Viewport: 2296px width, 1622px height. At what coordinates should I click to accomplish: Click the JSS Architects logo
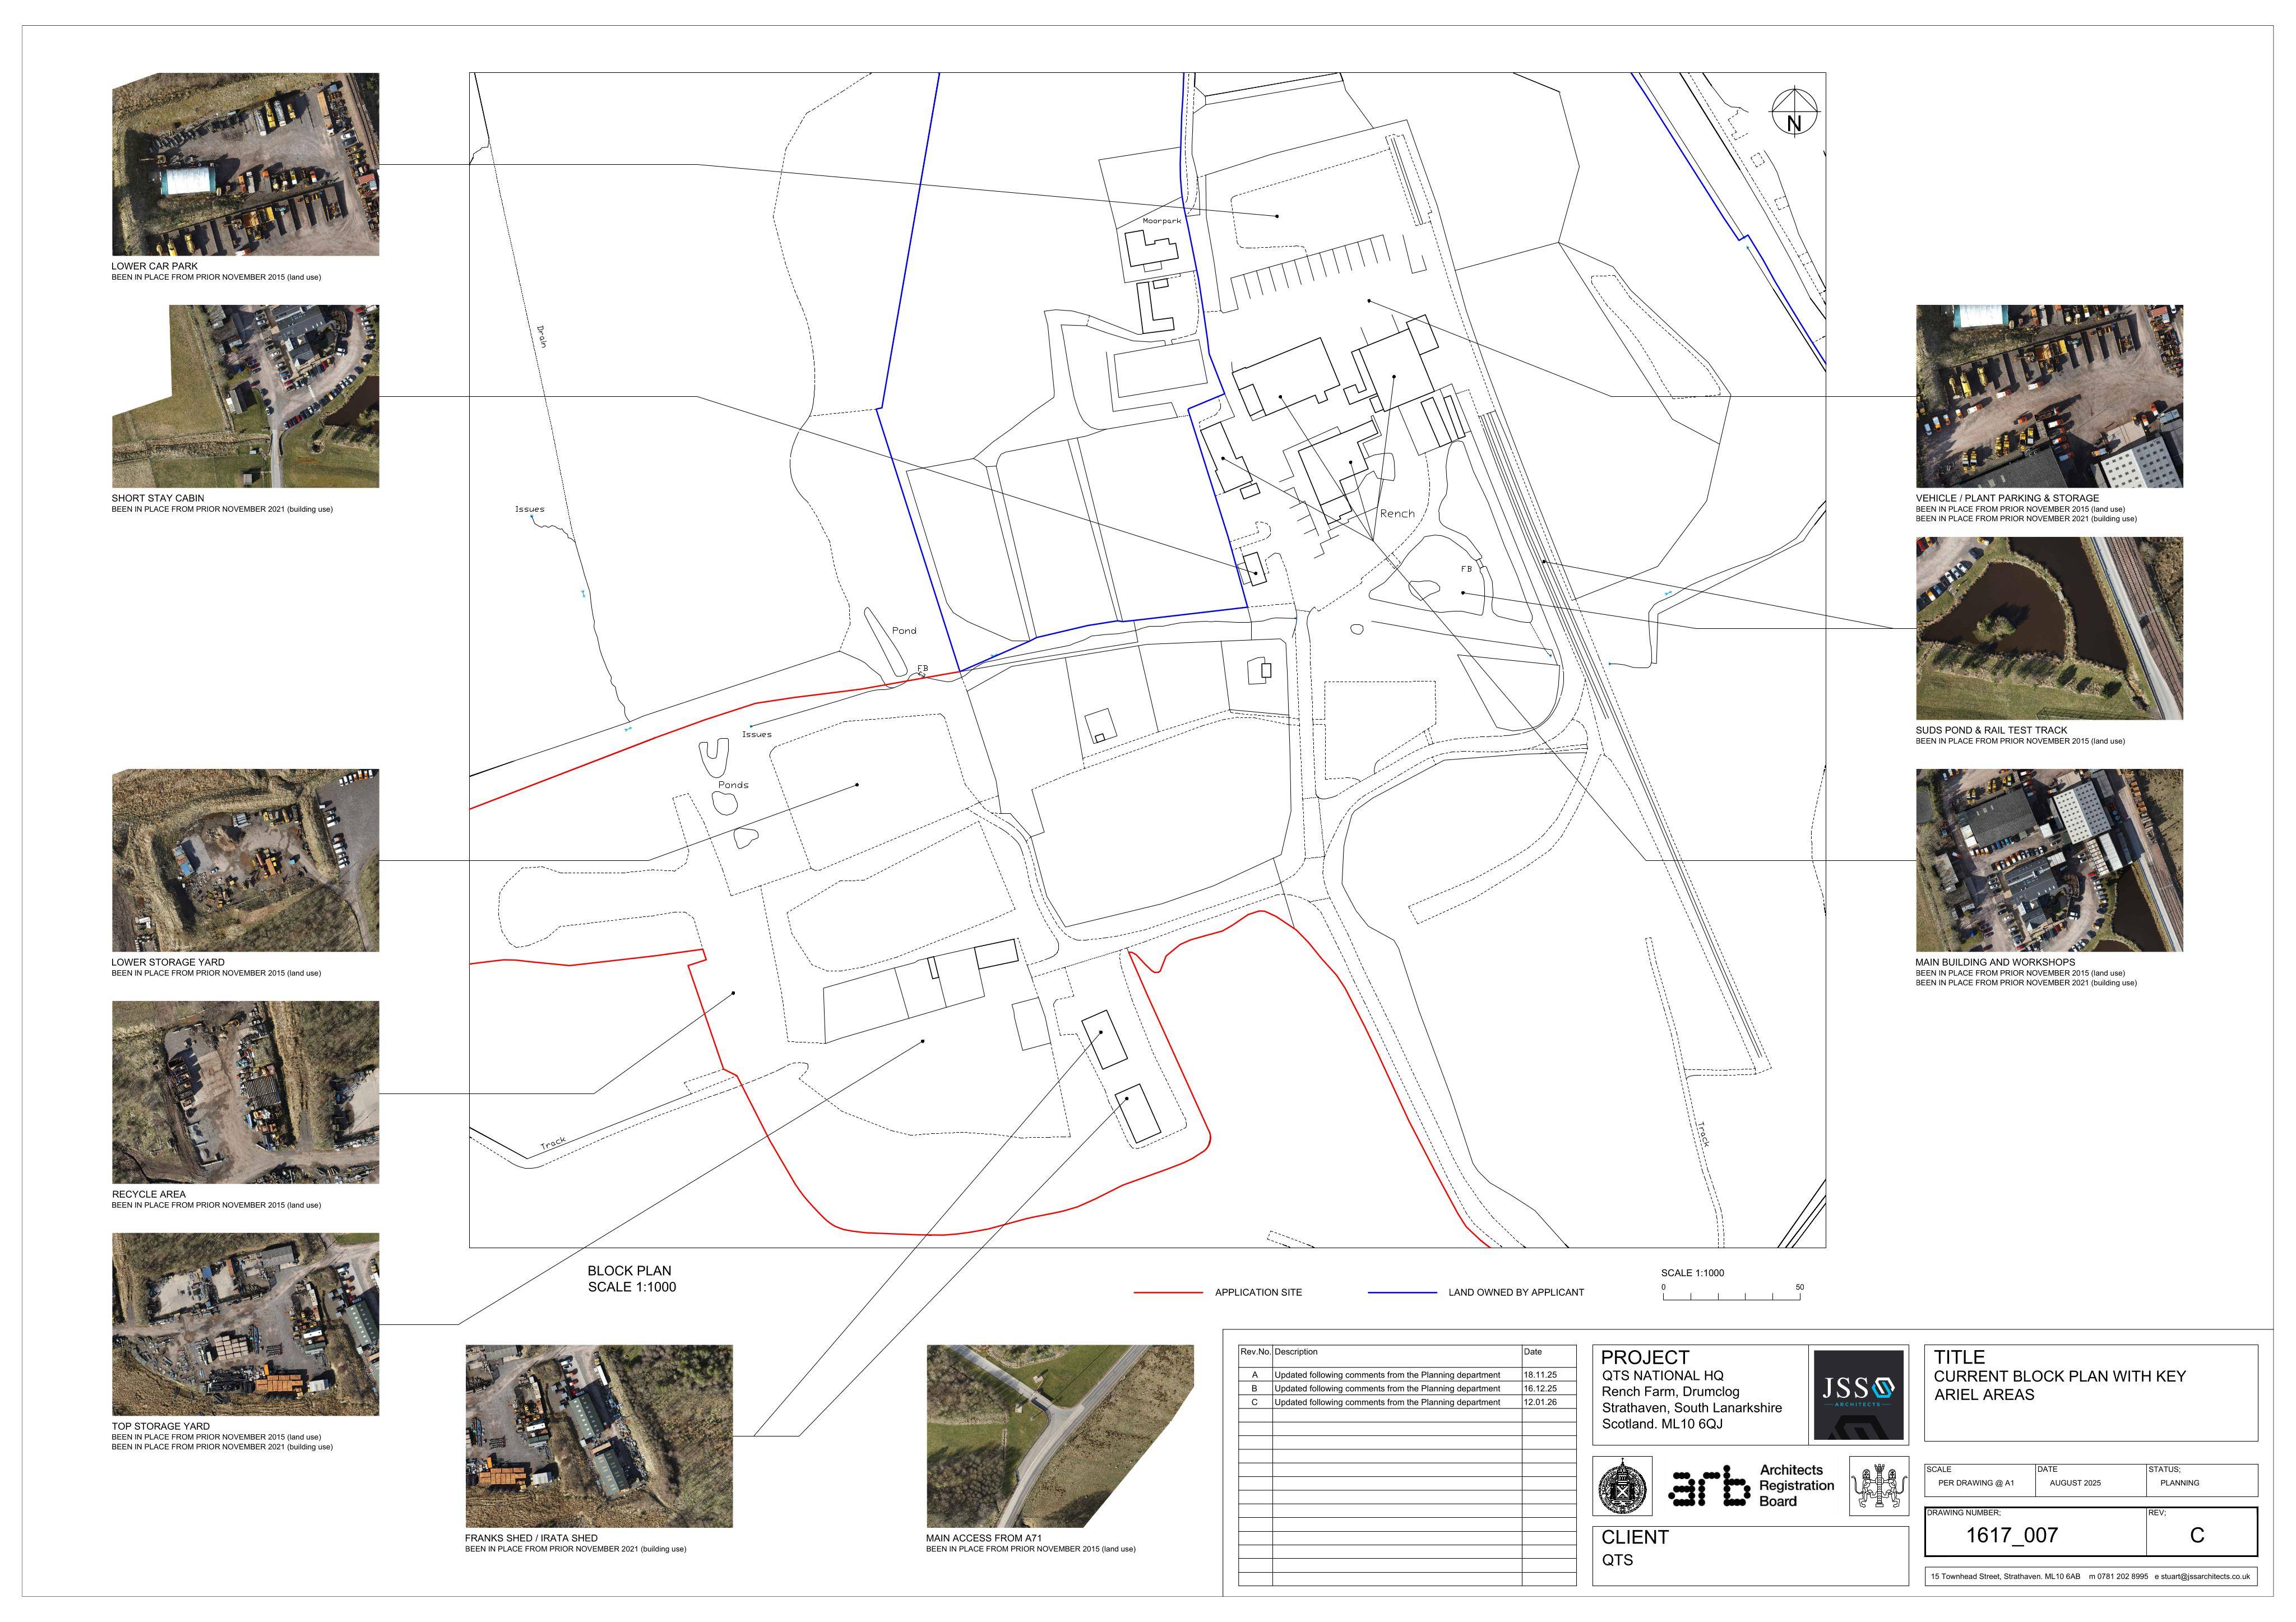[1858, 1395]
